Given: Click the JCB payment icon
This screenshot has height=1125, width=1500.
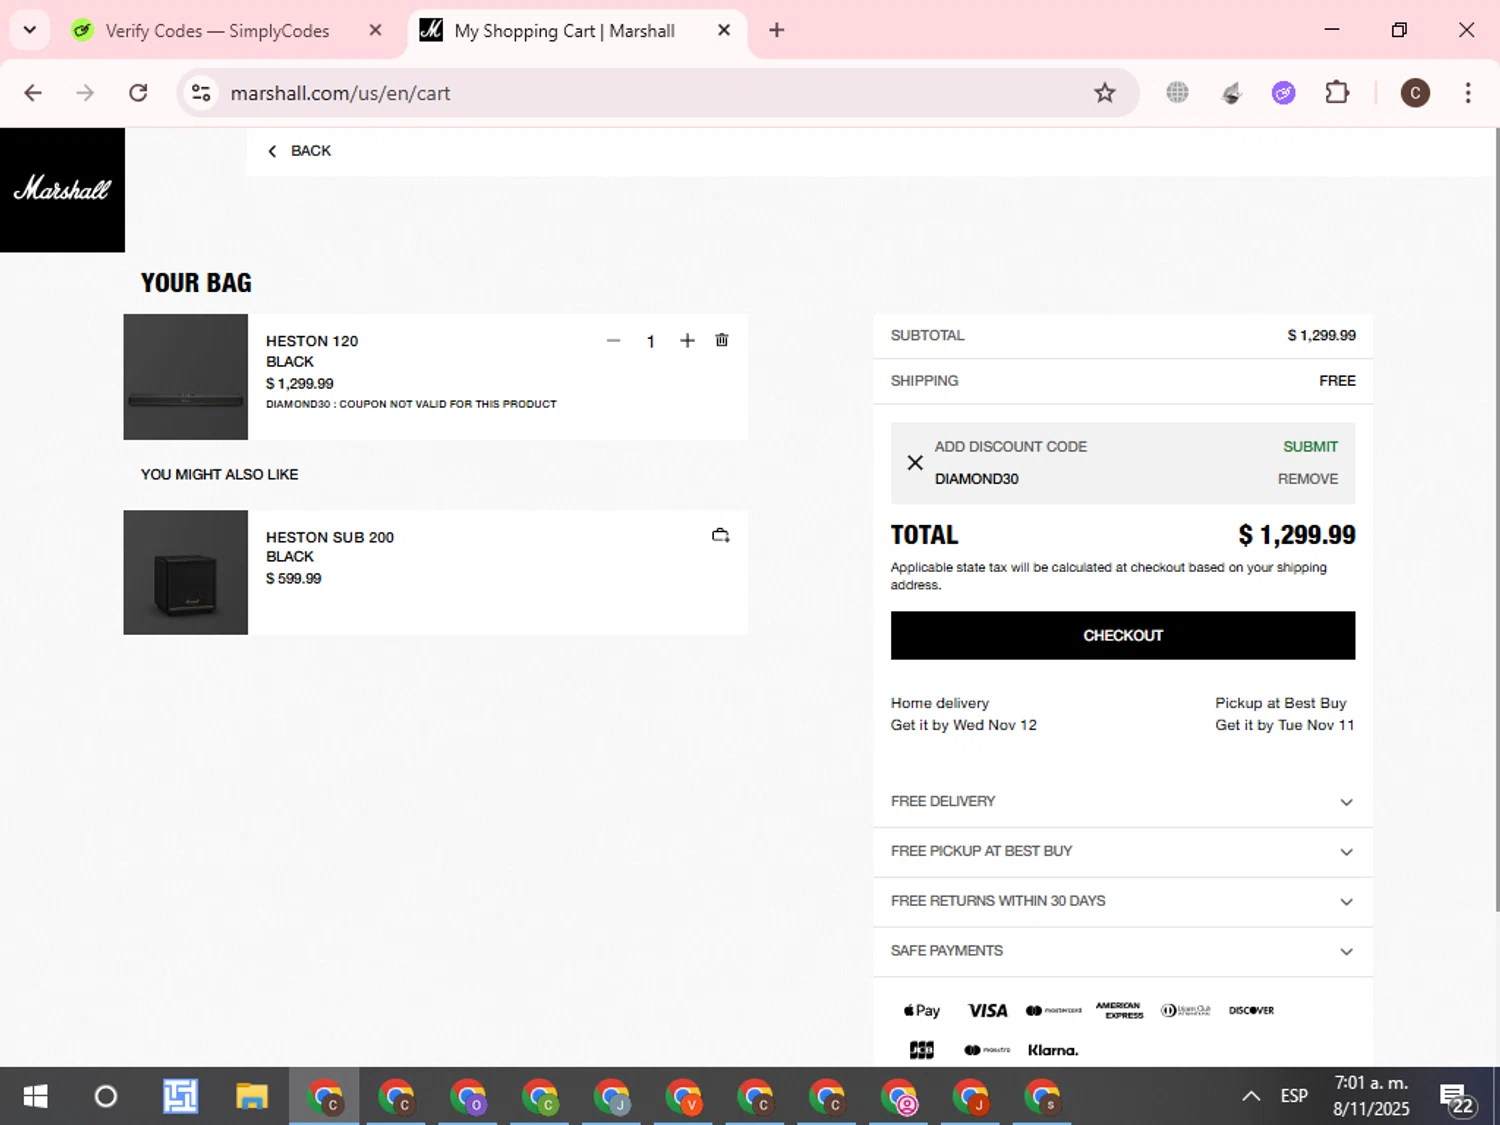Looking at the screenshot, I should coord(922,1050).
